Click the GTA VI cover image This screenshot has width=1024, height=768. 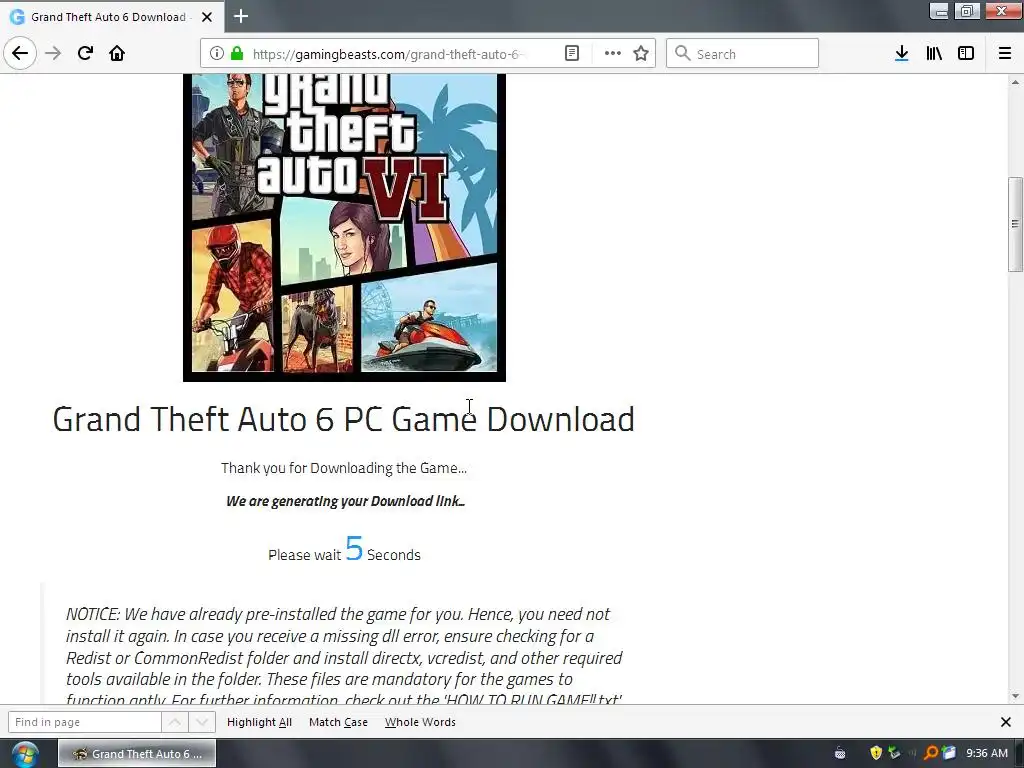click(x=344, y=227)
